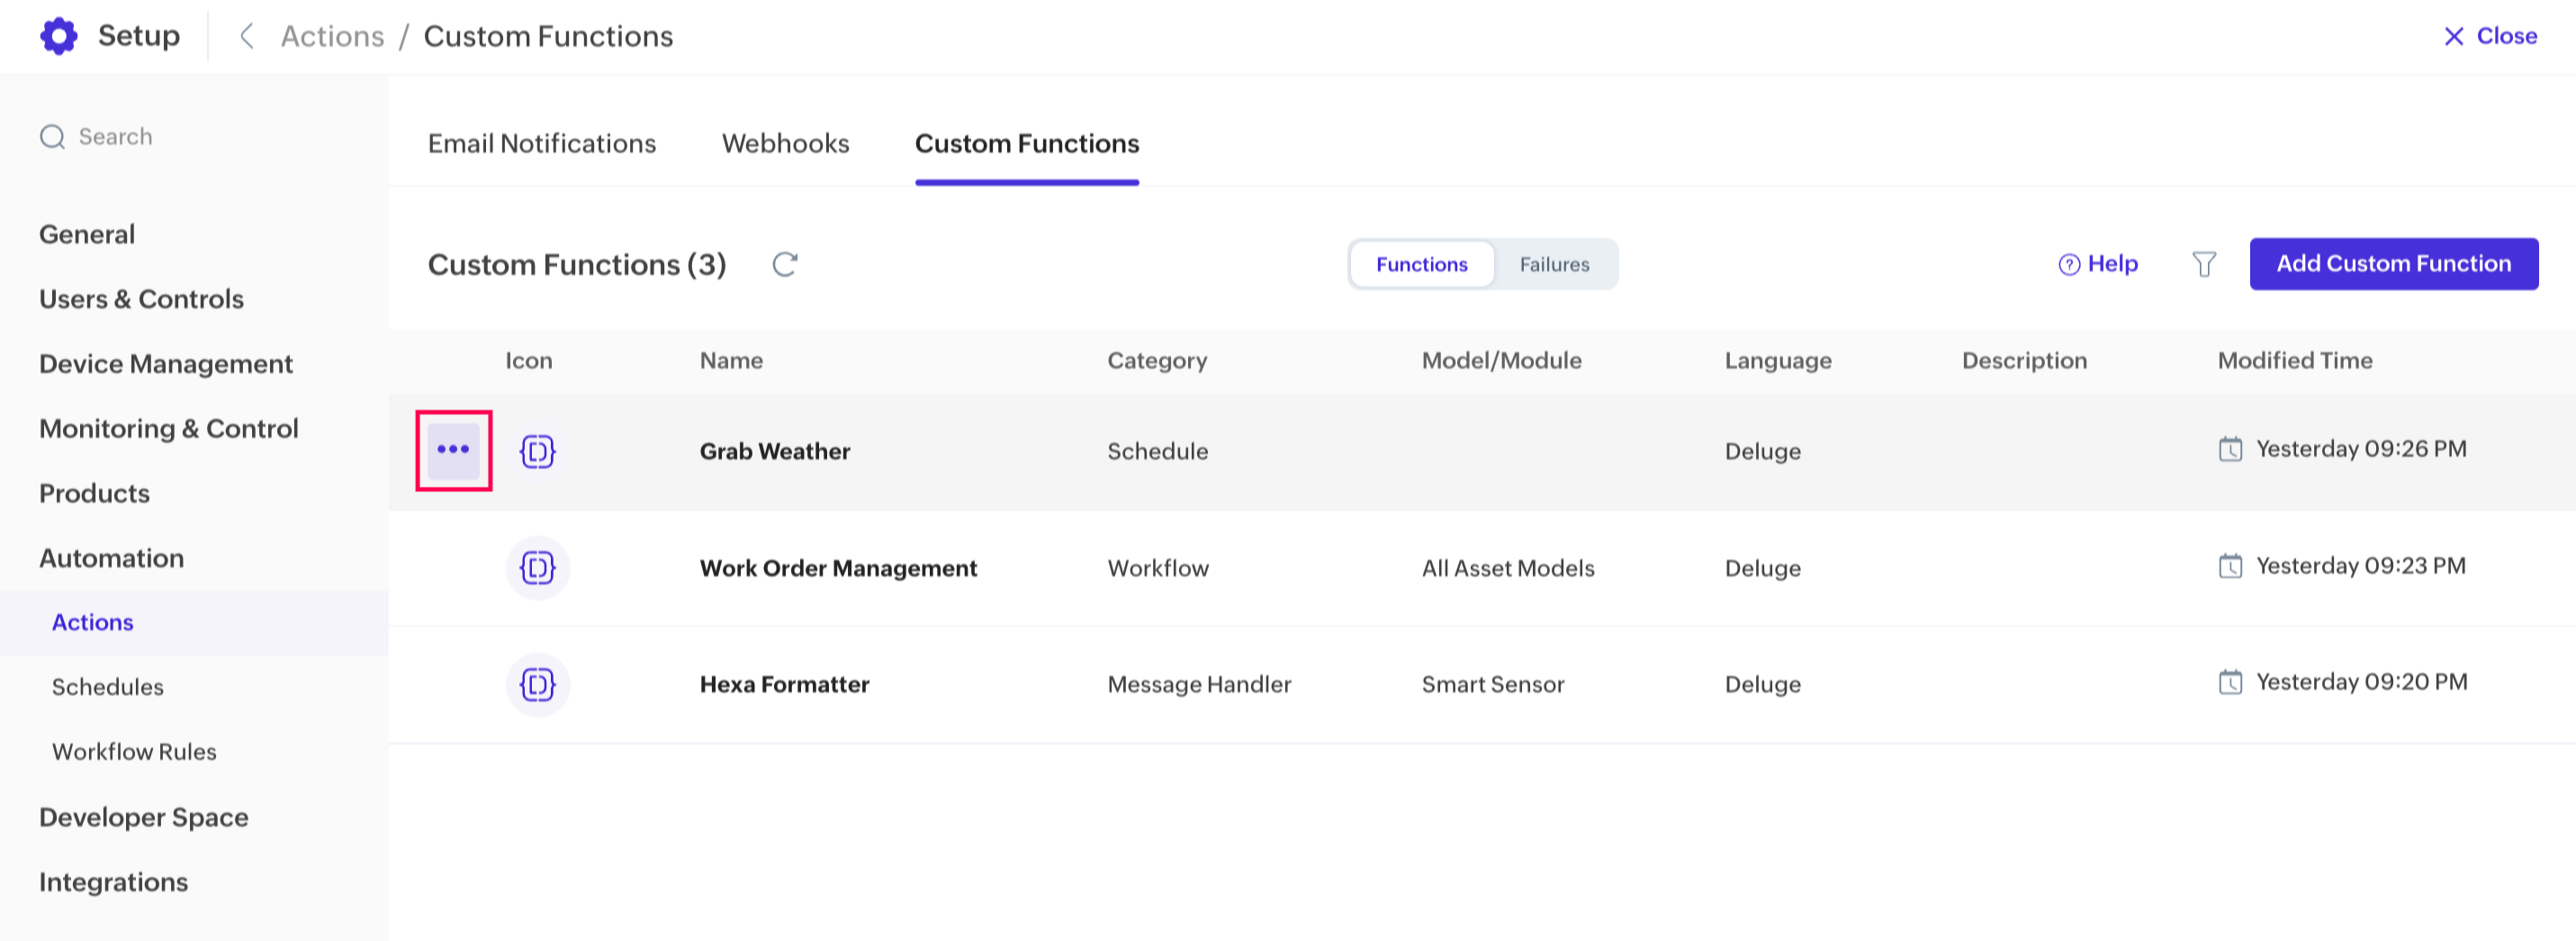Click the Grab Weather function icon

pyautogui.click(x=537, y=452)
